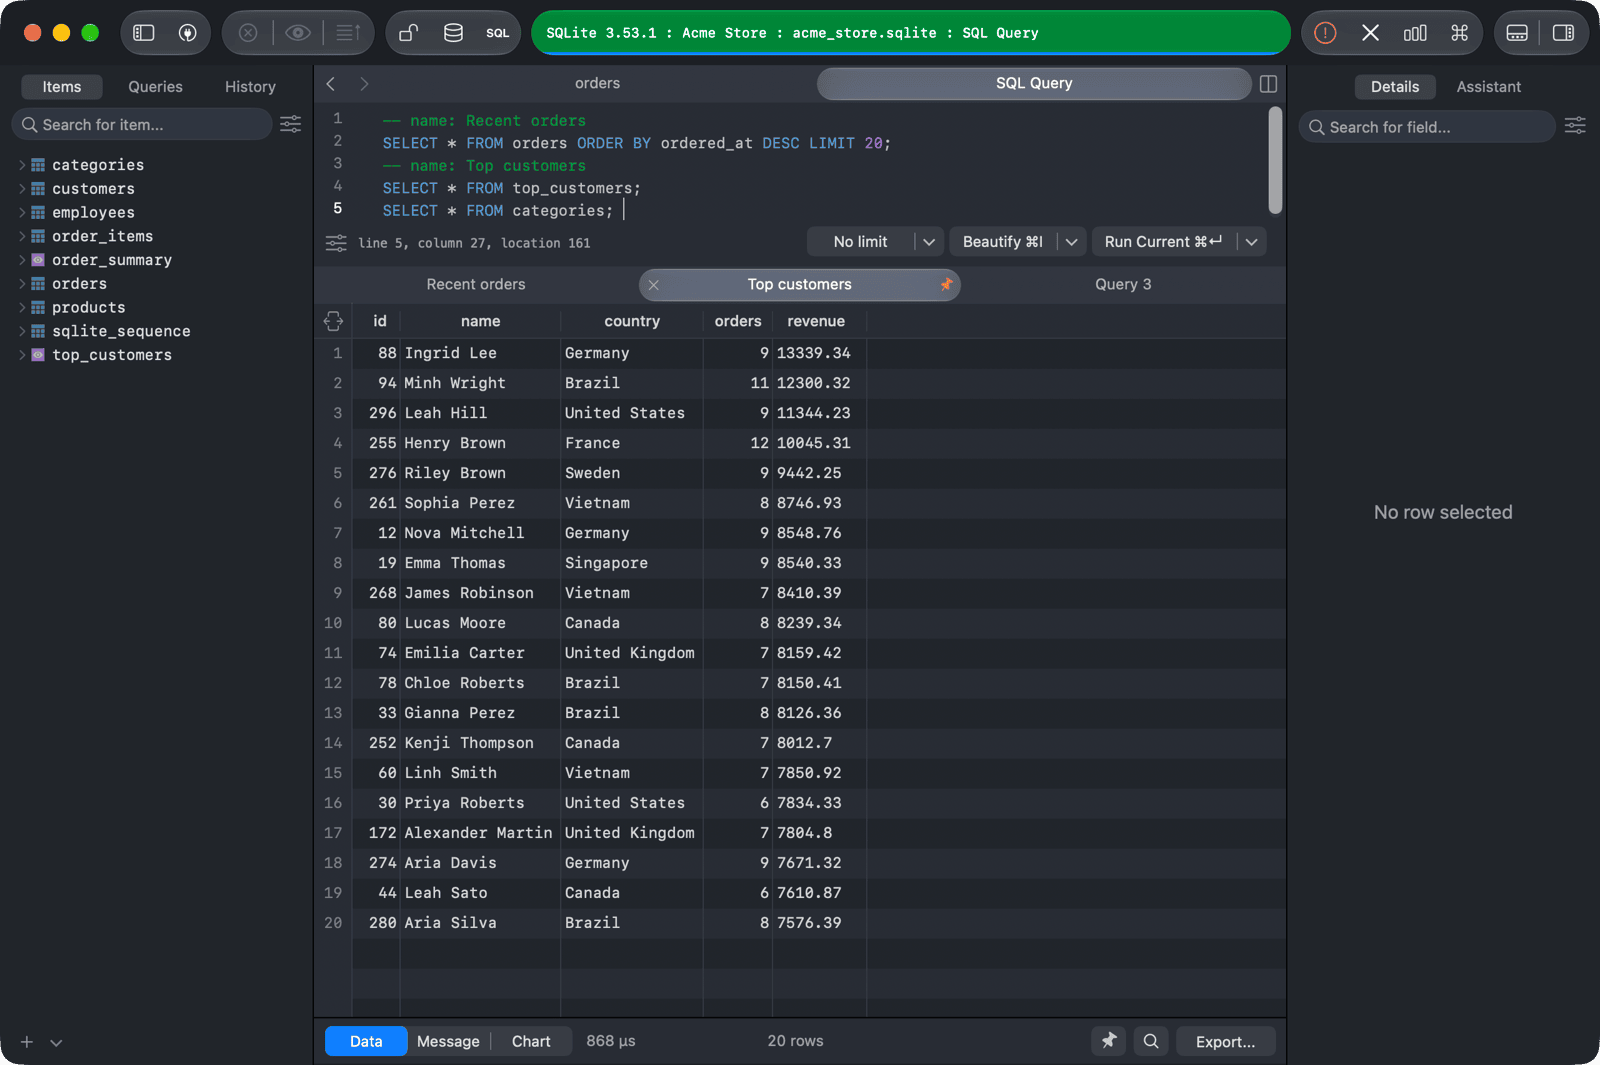Open the items filter settings icon
1600x1065 pixels.
coord(291,124)
